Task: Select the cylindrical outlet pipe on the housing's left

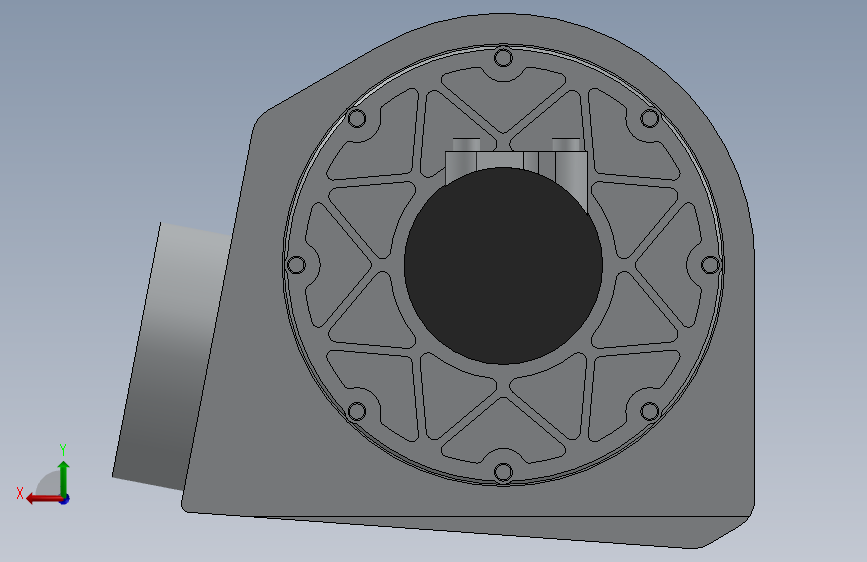Action: tap(170, 356)
